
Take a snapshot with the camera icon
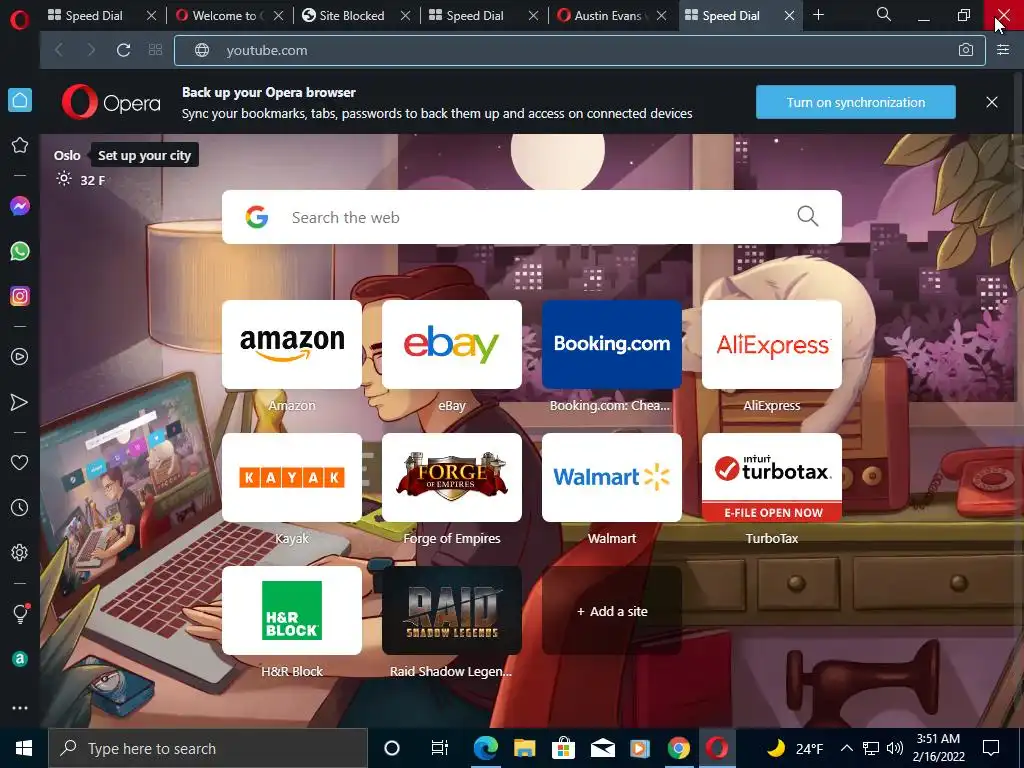pyautogui.click(x=966, y=50)
